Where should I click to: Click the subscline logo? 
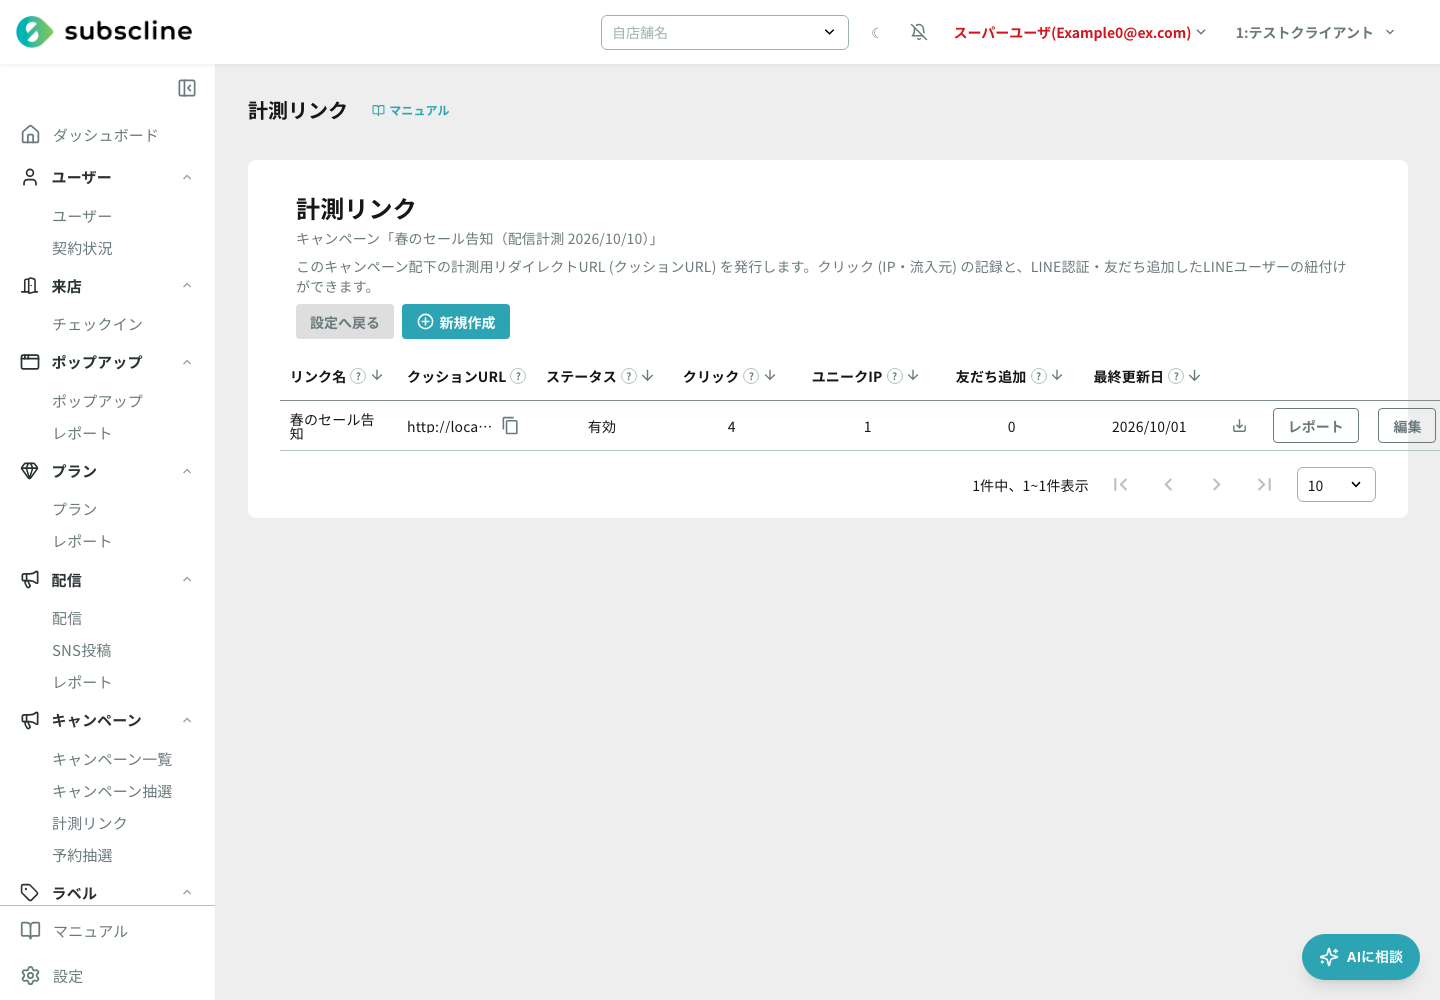(x=104, y=32)
